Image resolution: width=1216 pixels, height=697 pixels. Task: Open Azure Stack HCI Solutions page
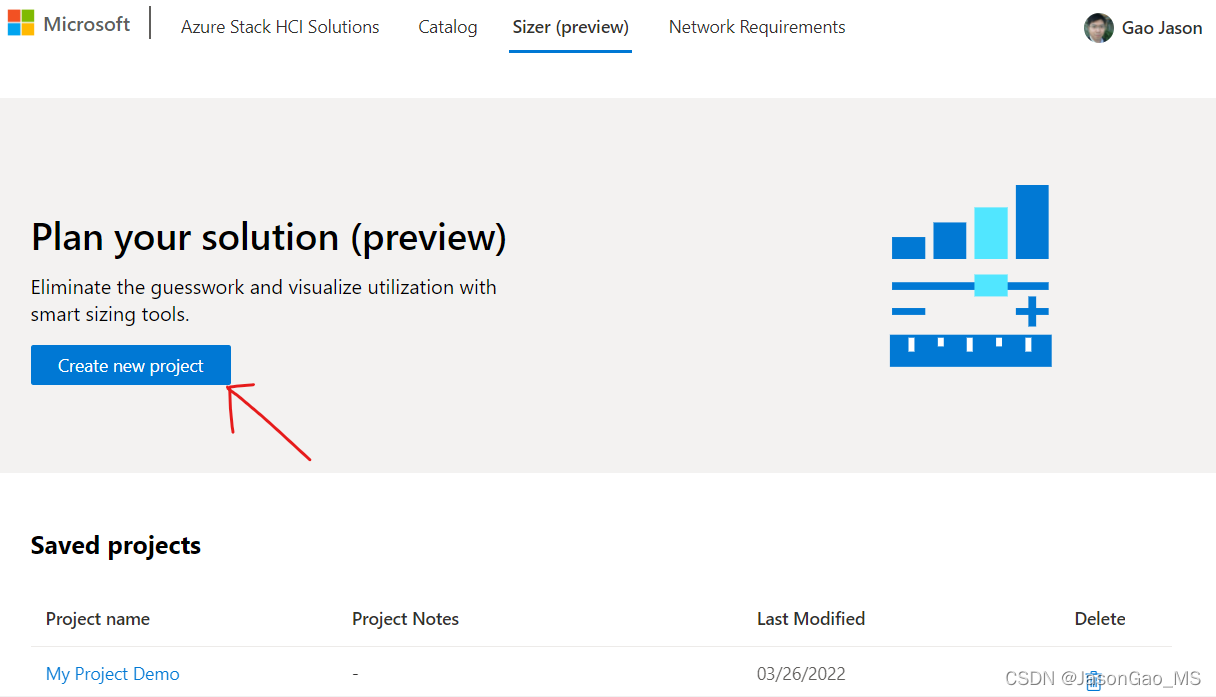pyautogui.click(x=280, y=27)
